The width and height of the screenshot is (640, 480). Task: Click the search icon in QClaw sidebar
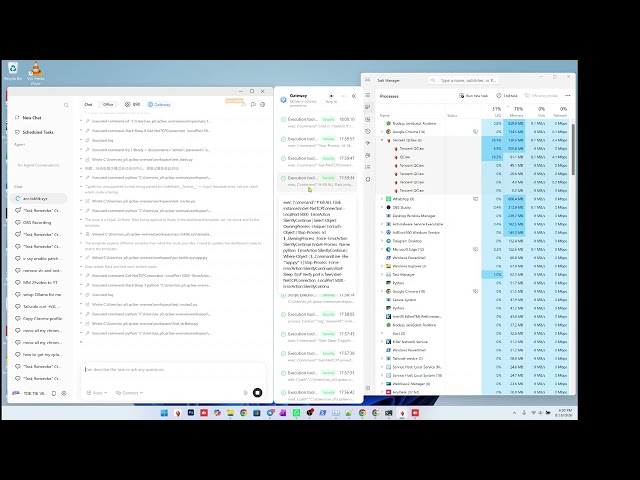tap(66, 105)
